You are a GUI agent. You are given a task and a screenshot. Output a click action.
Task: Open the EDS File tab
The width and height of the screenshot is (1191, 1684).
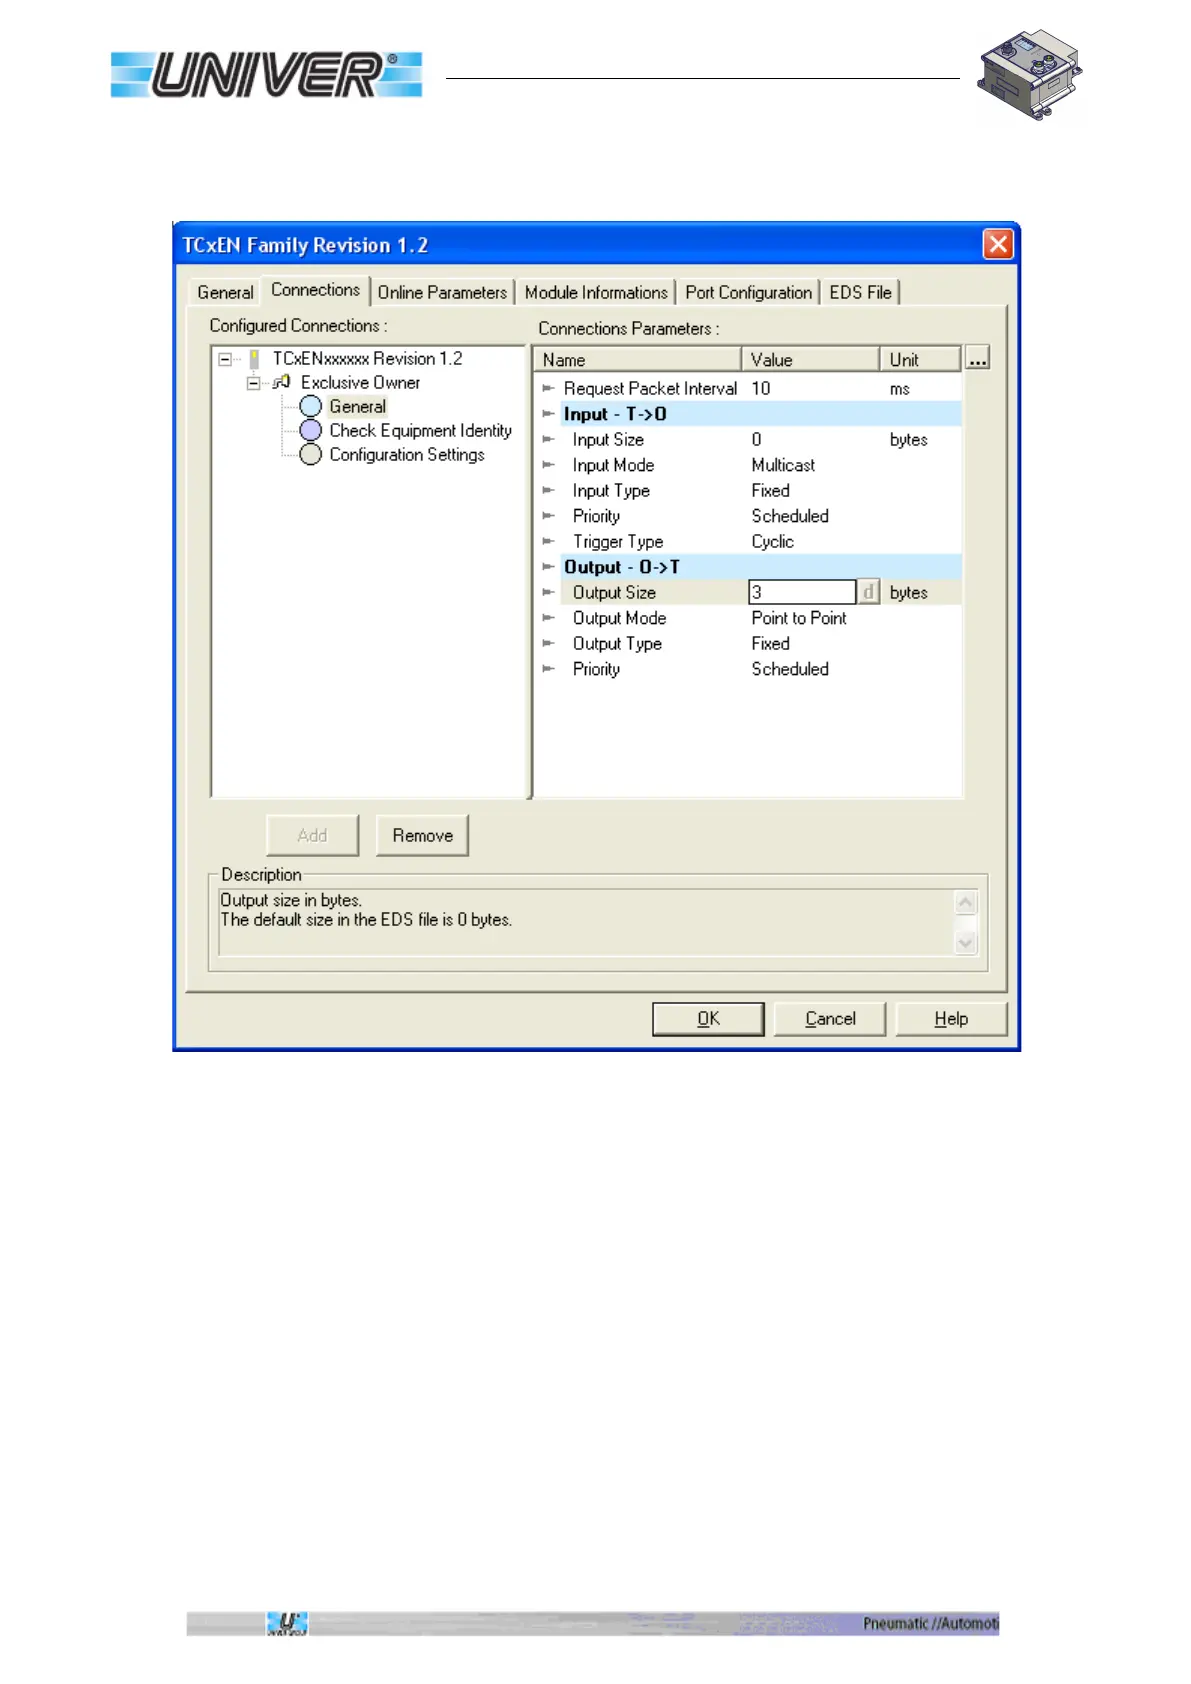pyautogui.click(x=860, y=292)
